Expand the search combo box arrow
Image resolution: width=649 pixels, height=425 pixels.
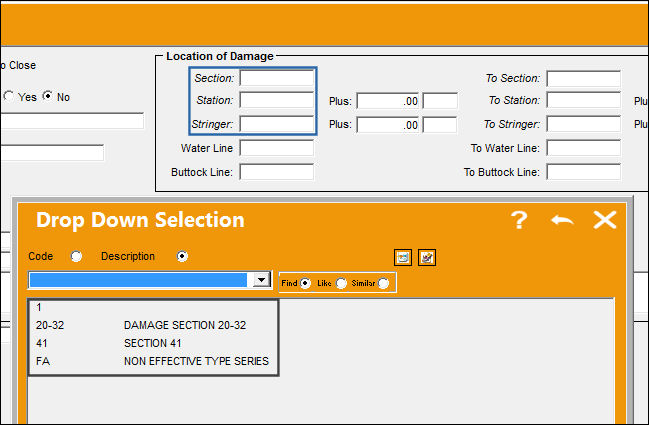click(x=261, y=280)
